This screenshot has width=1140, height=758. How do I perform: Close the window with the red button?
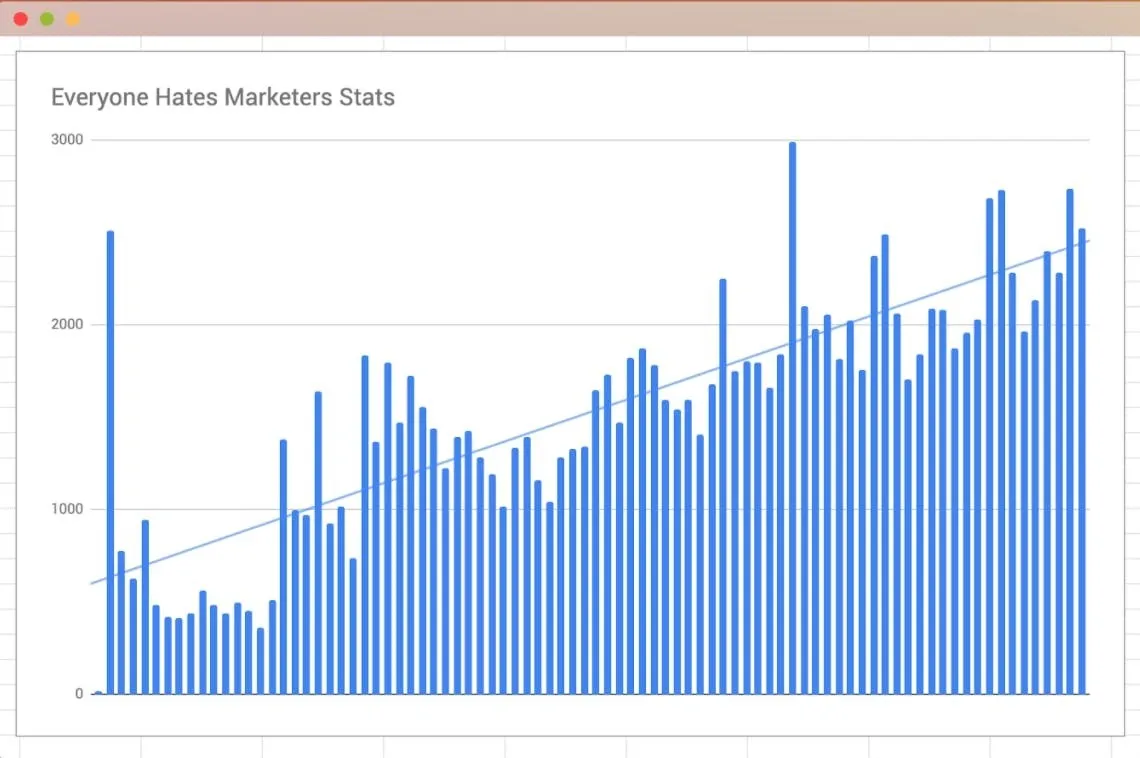coord(20,18)
